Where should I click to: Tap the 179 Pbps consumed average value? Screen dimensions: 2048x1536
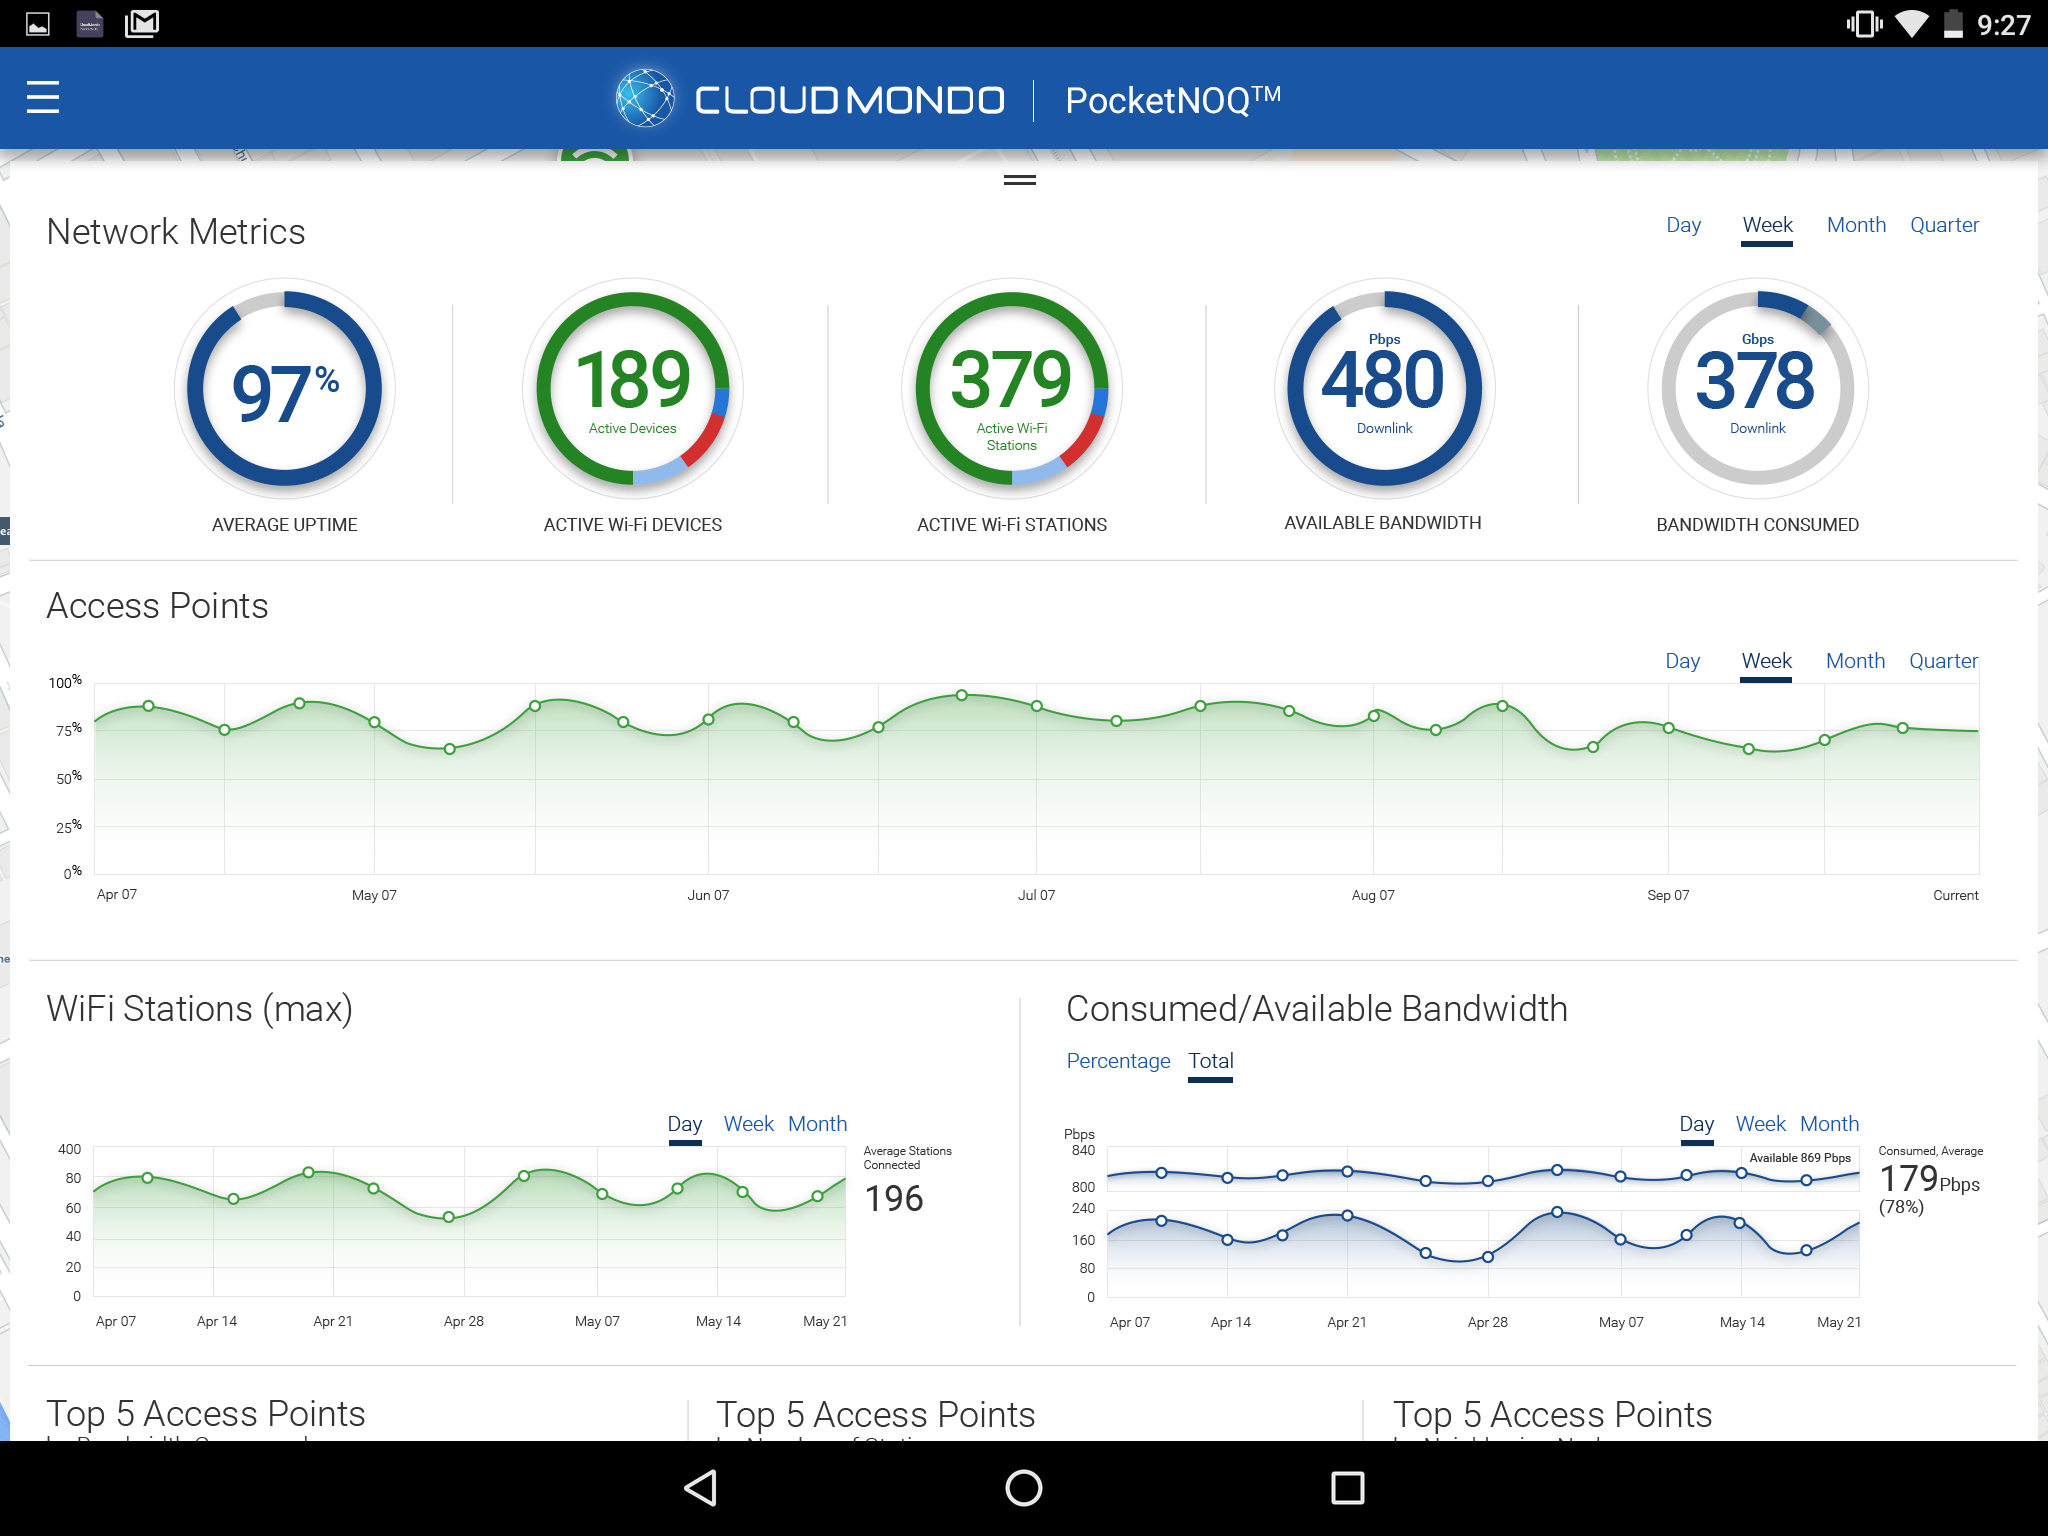[x=1930, y=1180]
